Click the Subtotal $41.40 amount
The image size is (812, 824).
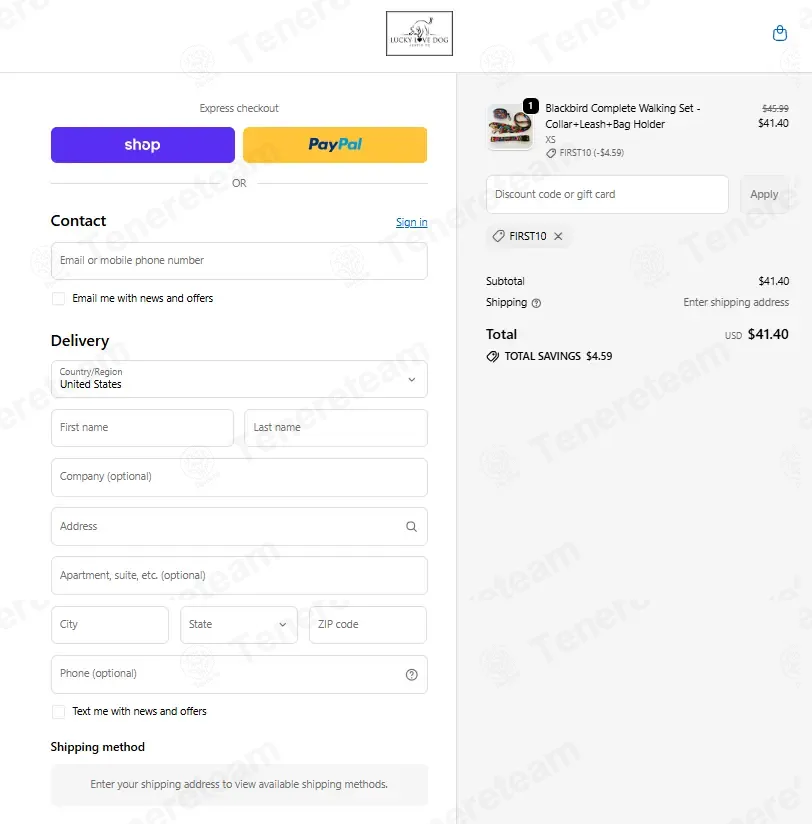(x=773, y=281)
